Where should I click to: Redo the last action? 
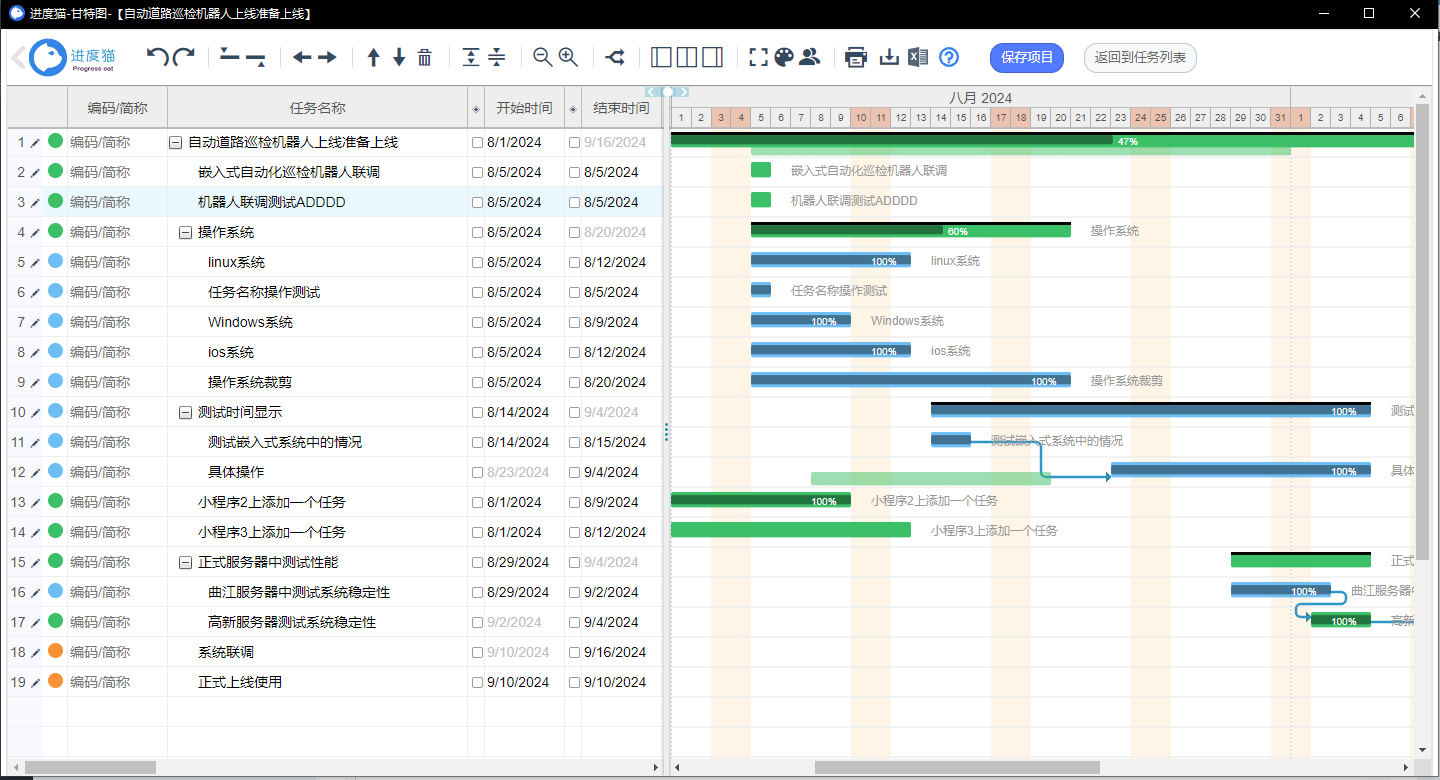[183, 57]
